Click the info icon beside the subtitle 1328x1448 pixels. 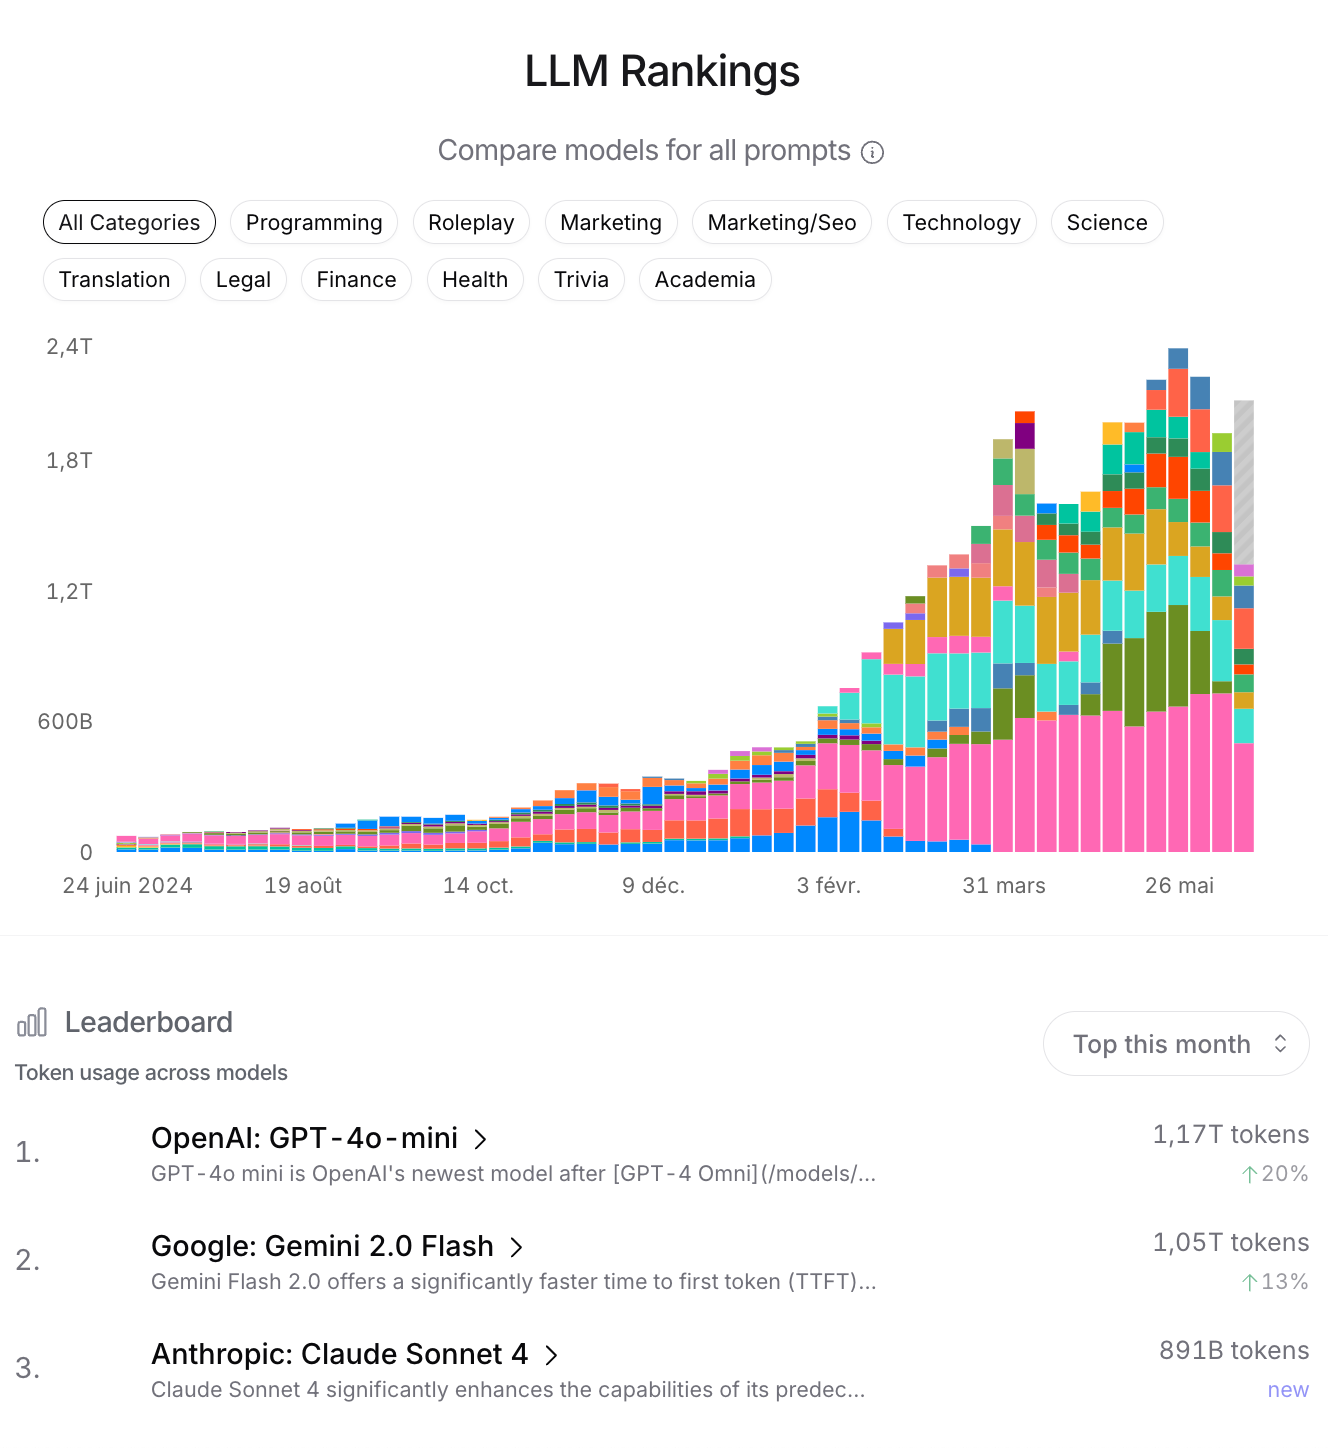coord(872,152)
